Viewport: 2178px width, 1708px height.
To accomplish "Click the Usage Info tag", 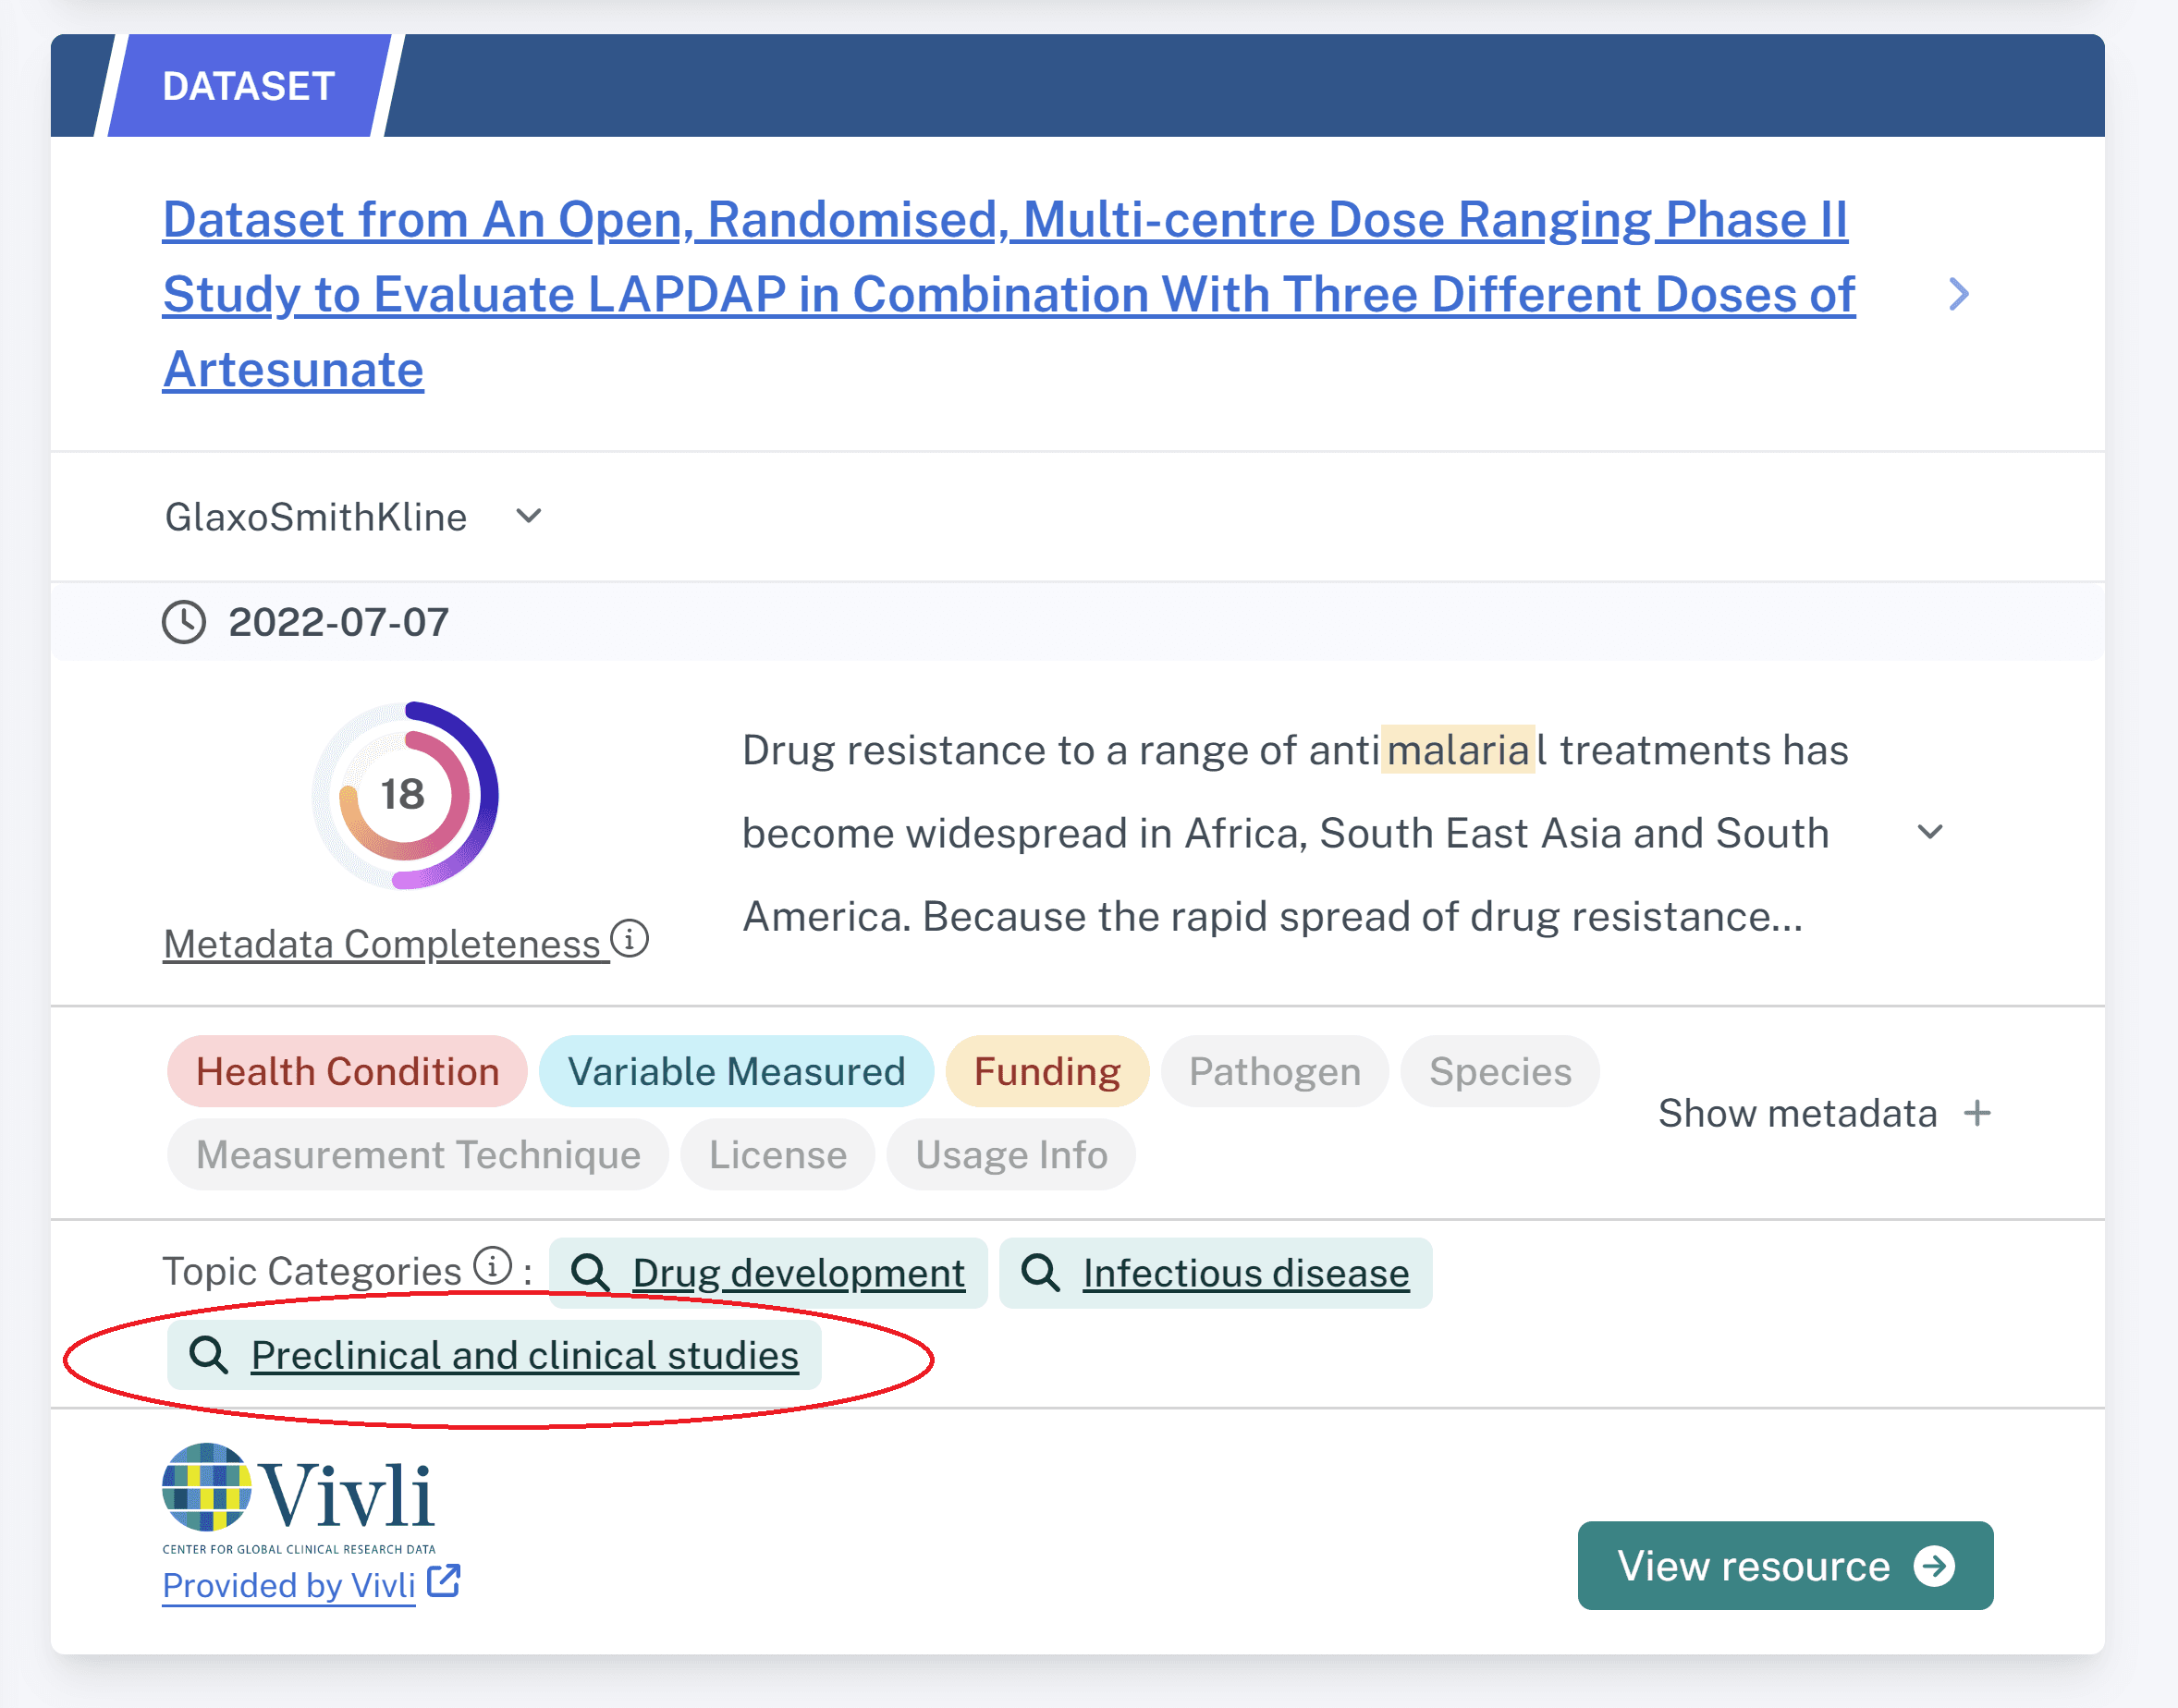I will [x=1011, y=1154].
